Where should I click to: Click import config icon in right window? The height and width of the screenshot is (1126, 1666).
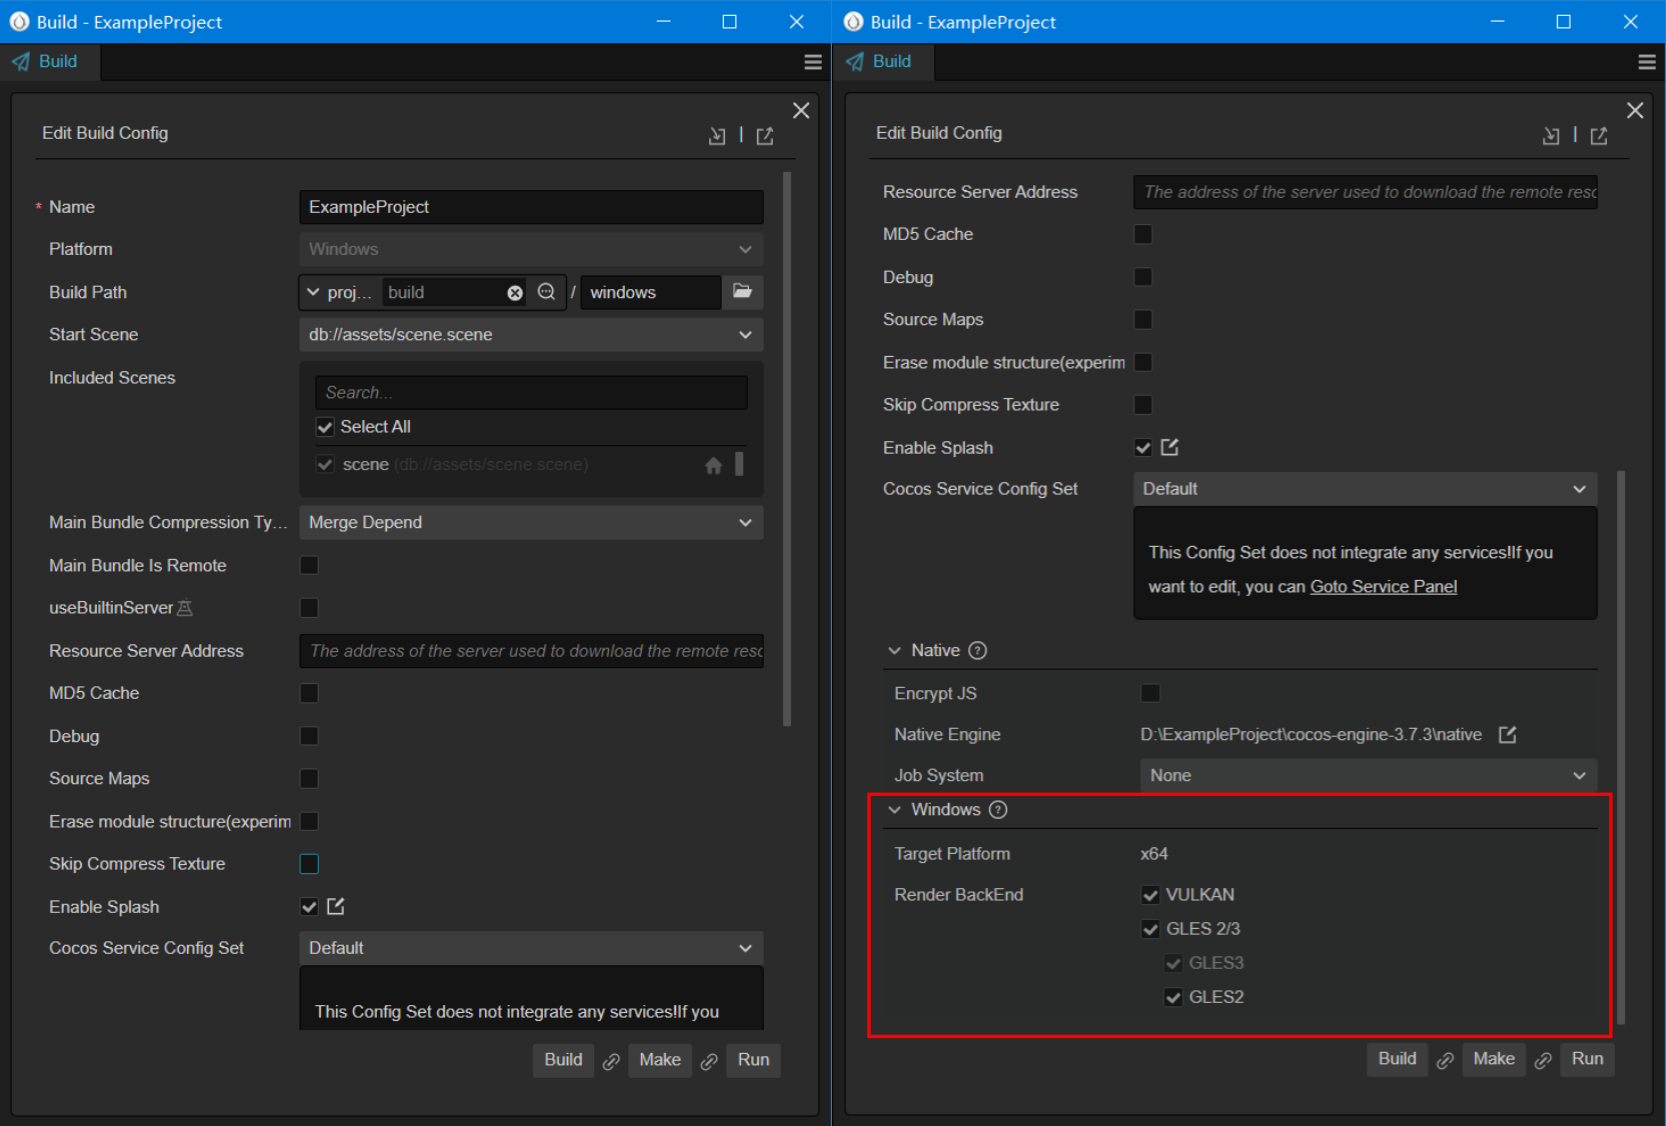pyautogui.click(x=1551, y=136)
